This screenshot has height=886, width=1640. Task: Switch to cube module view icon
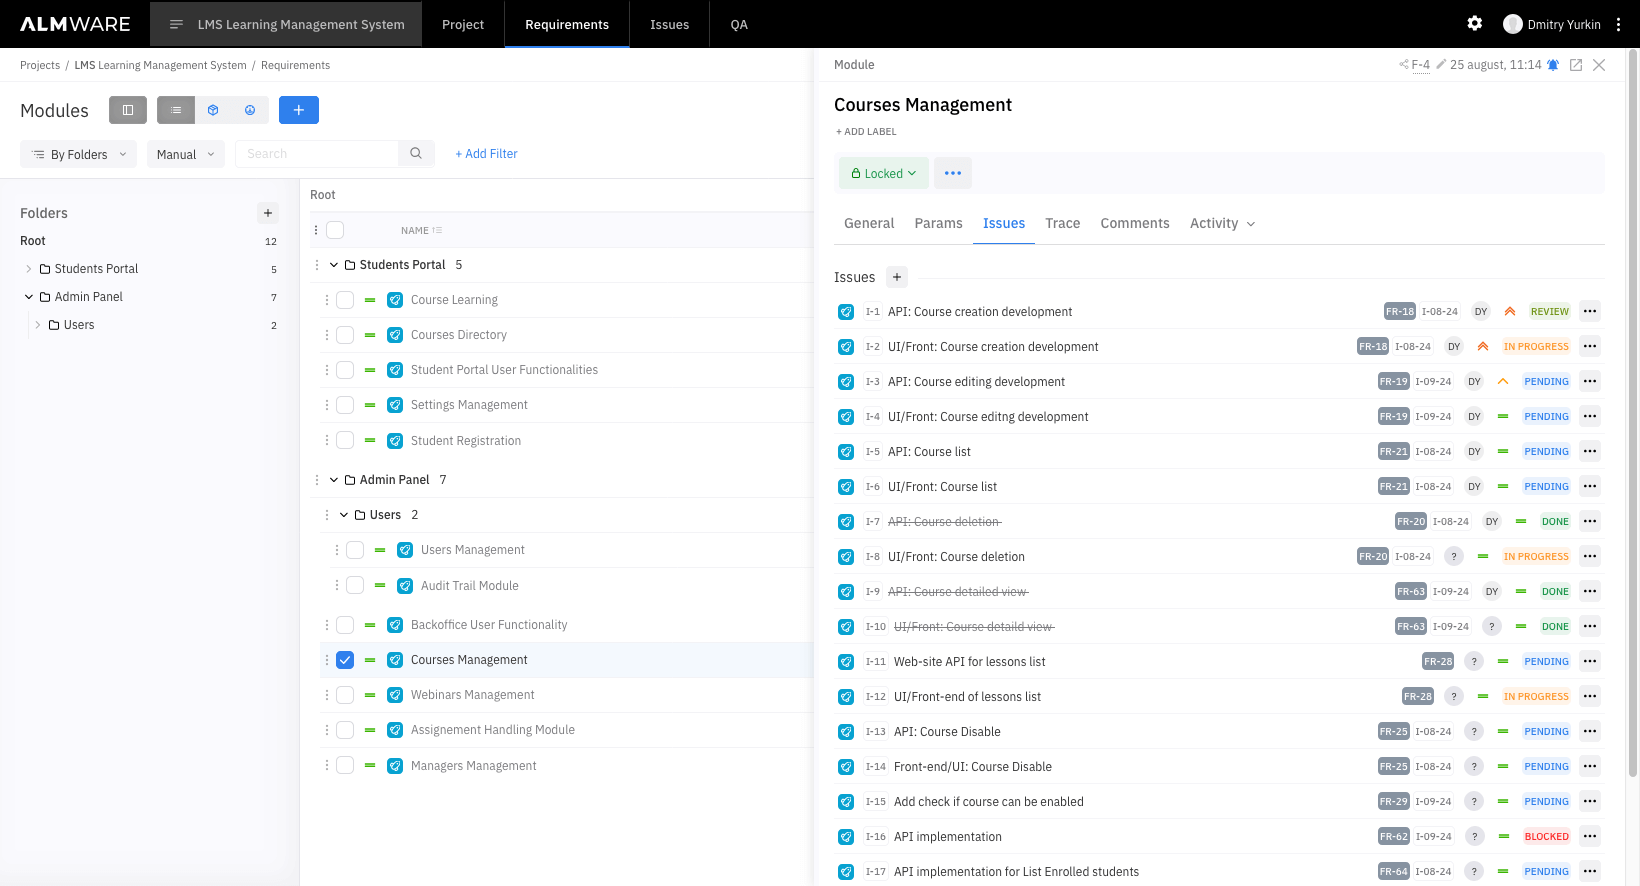(213, 110)
